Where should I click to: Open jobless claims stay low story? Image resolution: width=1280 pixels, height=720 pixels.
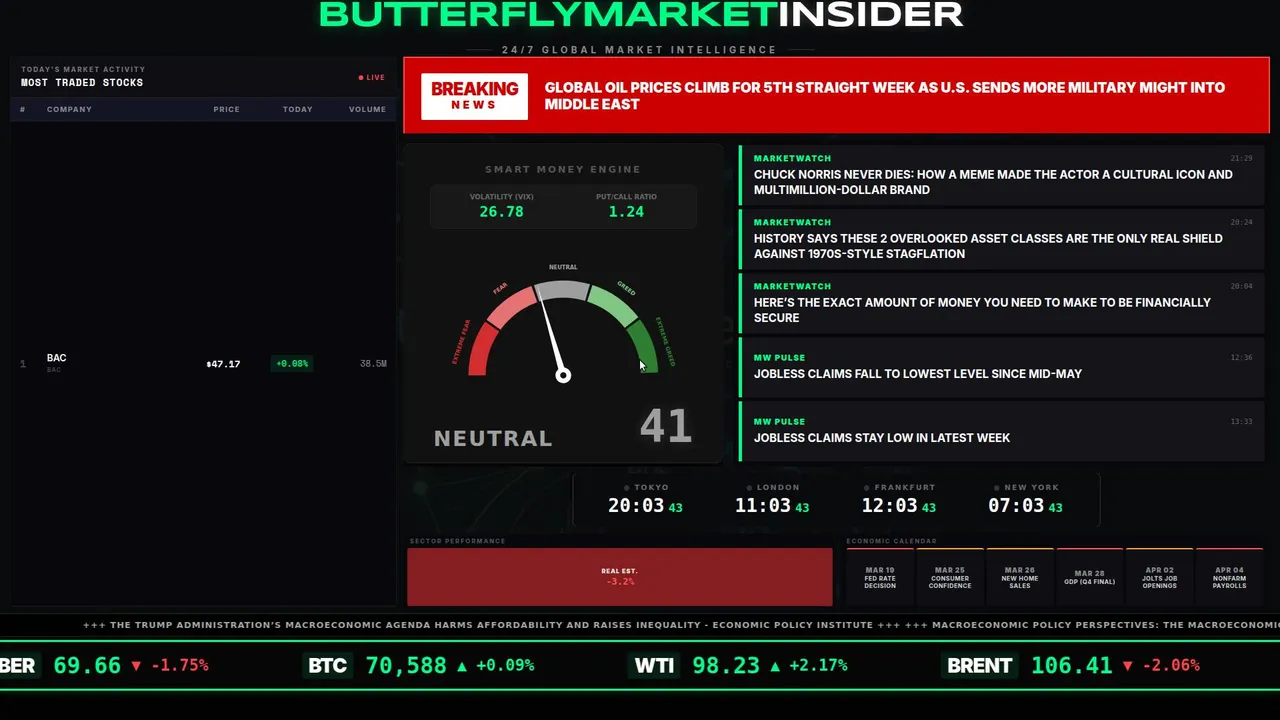click(x=1002, y=430)
